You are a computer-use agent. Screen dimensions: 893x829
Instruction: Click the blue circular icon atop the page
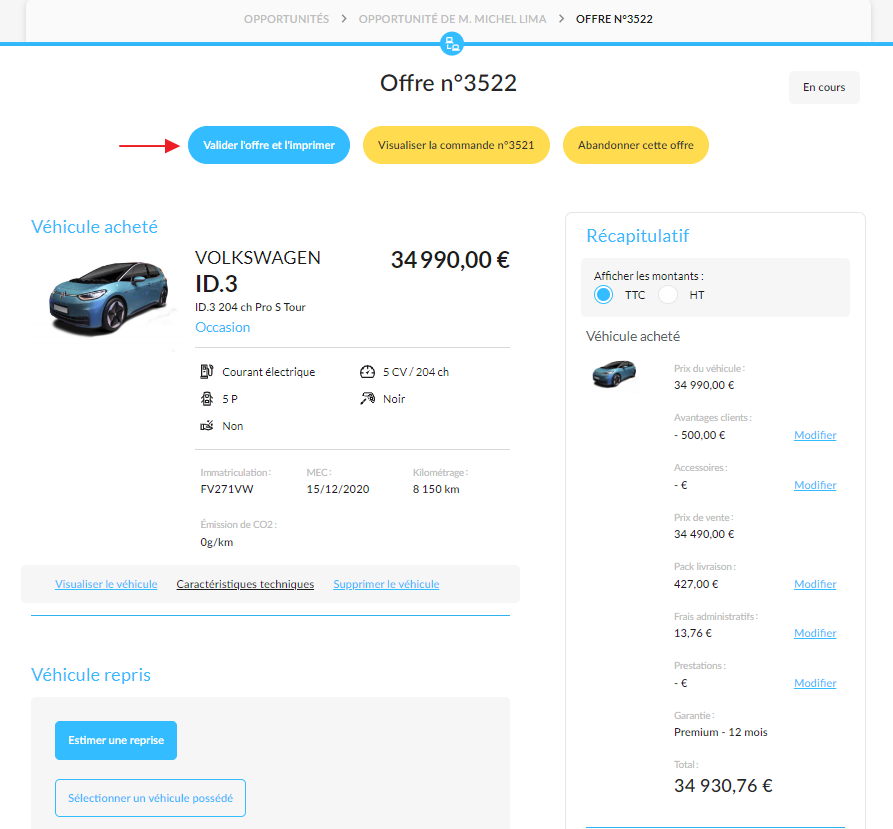pyautogui.click(x=452, y=43)
